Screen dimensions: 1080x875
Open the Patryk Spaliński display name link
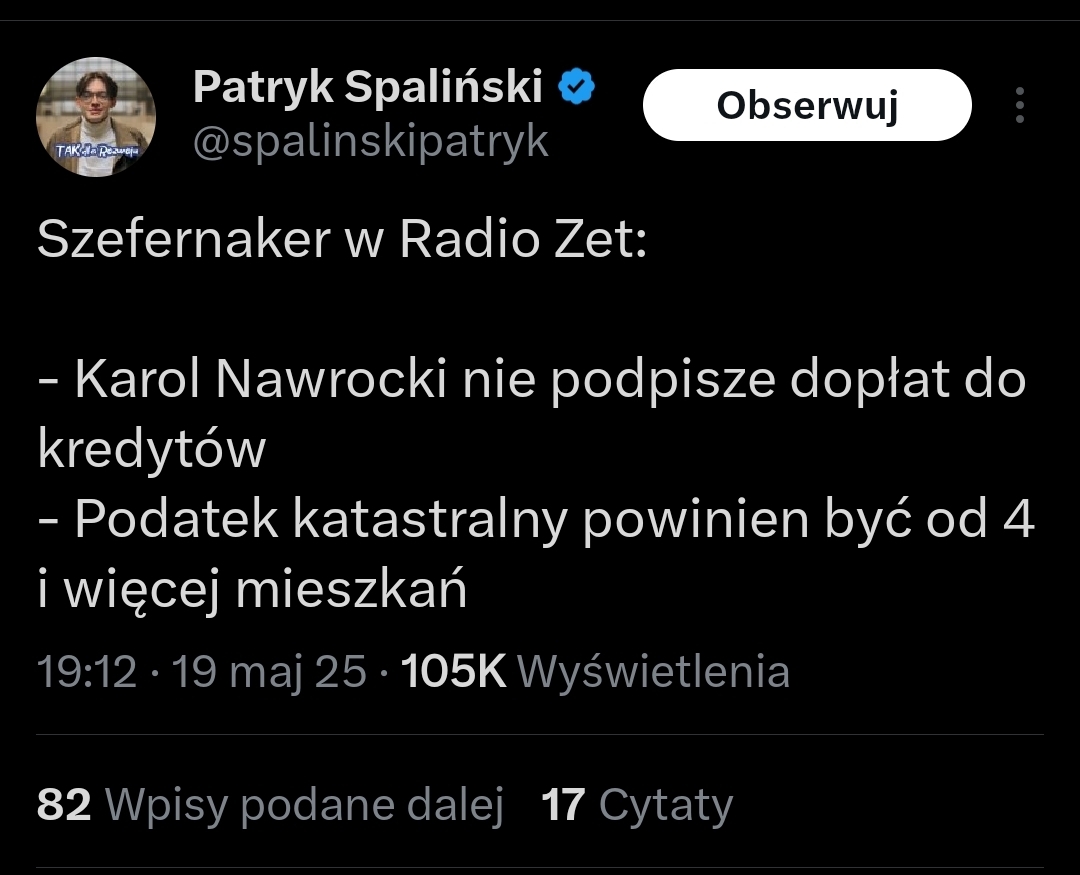(367, 88)
